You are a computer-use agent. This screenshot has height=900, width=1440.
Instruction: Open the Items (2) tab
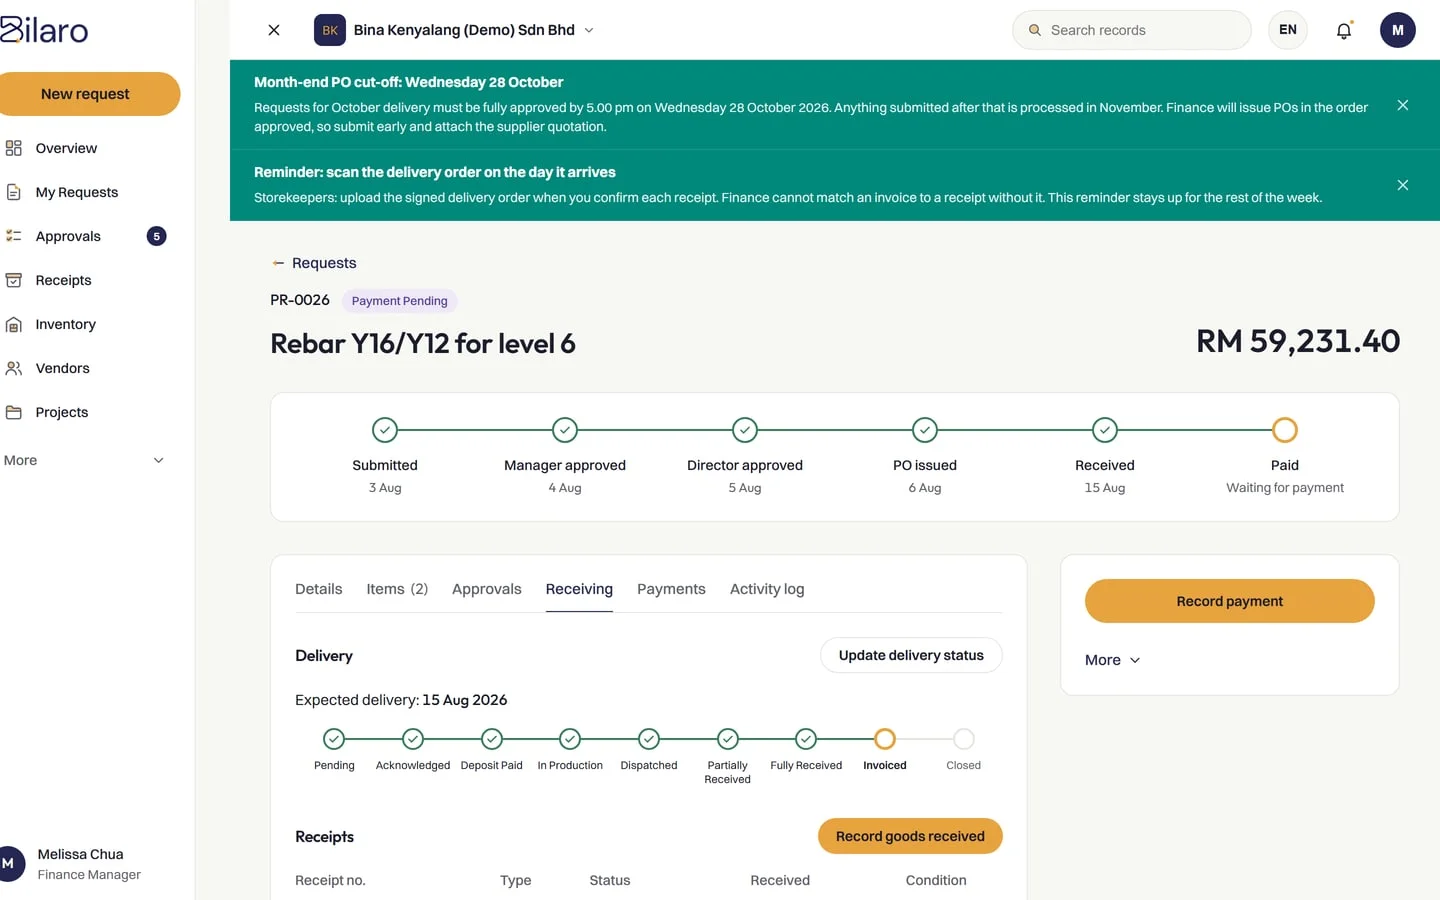[397, 589]
